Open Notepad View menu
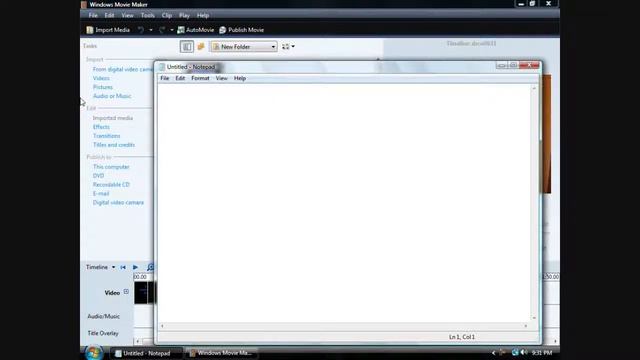This screenshot has height=360, width=640. click(x=222, y=78)
